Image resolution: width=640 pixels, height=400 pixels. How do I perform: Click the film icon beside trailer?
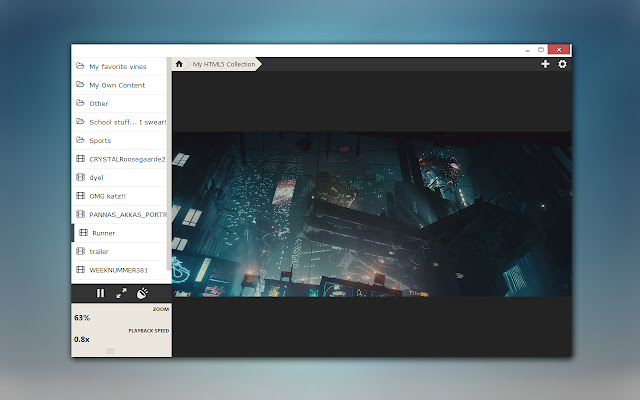(x=80, y=251)
